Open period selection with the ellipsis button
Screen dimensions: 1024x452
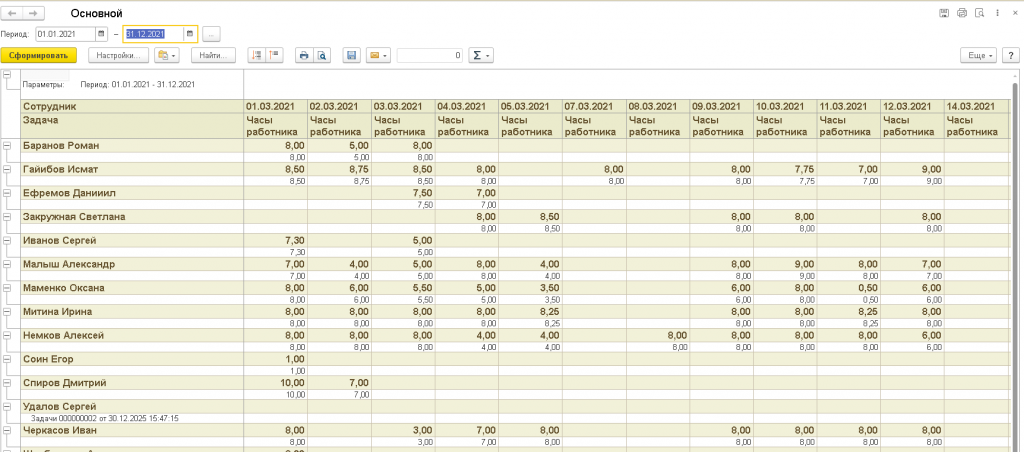[211, 34]
